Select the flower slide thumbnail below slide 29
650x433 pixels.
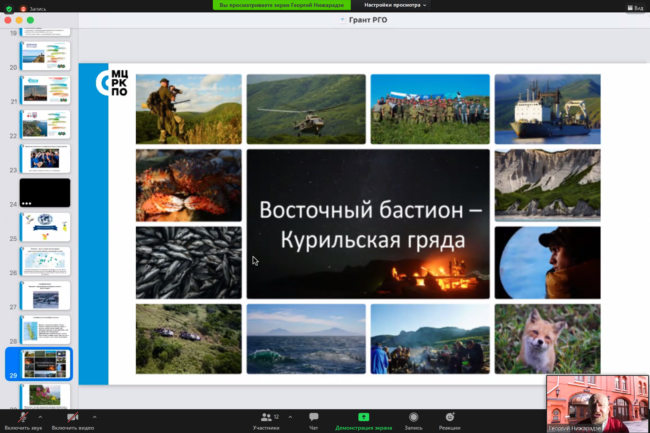[45, 396]
